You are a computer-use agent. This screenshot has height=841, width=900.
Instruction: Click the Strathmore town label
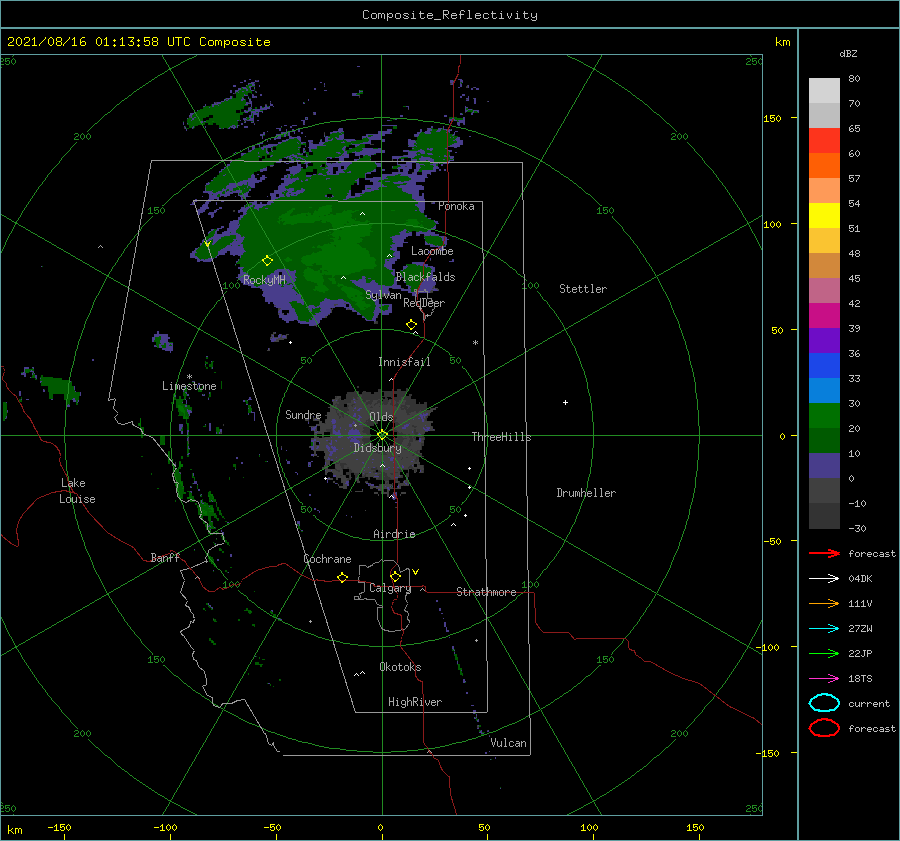[486, 592]
